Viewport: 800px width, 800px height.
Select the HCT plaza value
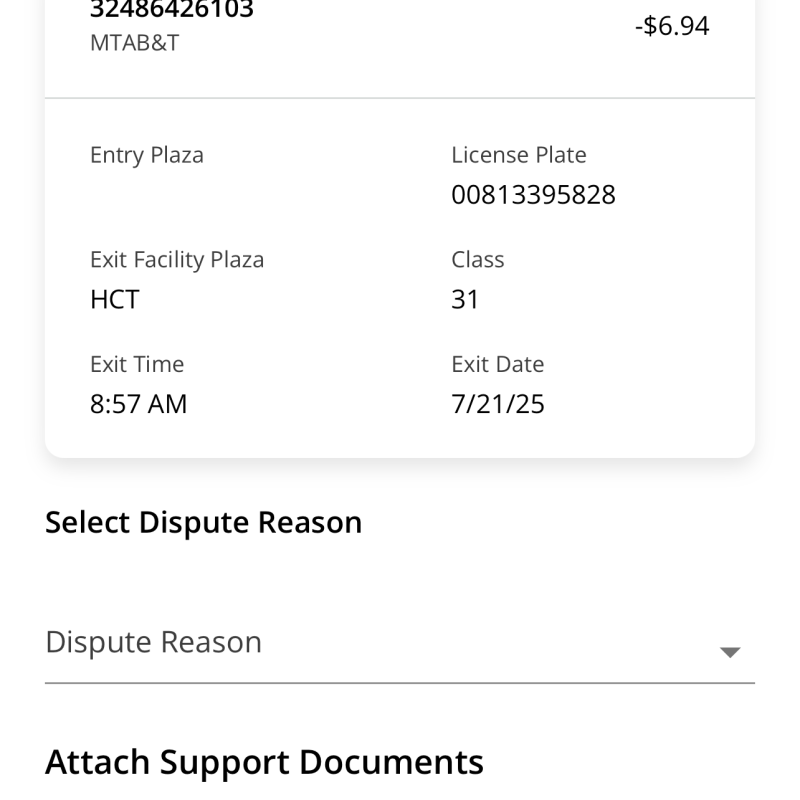(115, 300)
